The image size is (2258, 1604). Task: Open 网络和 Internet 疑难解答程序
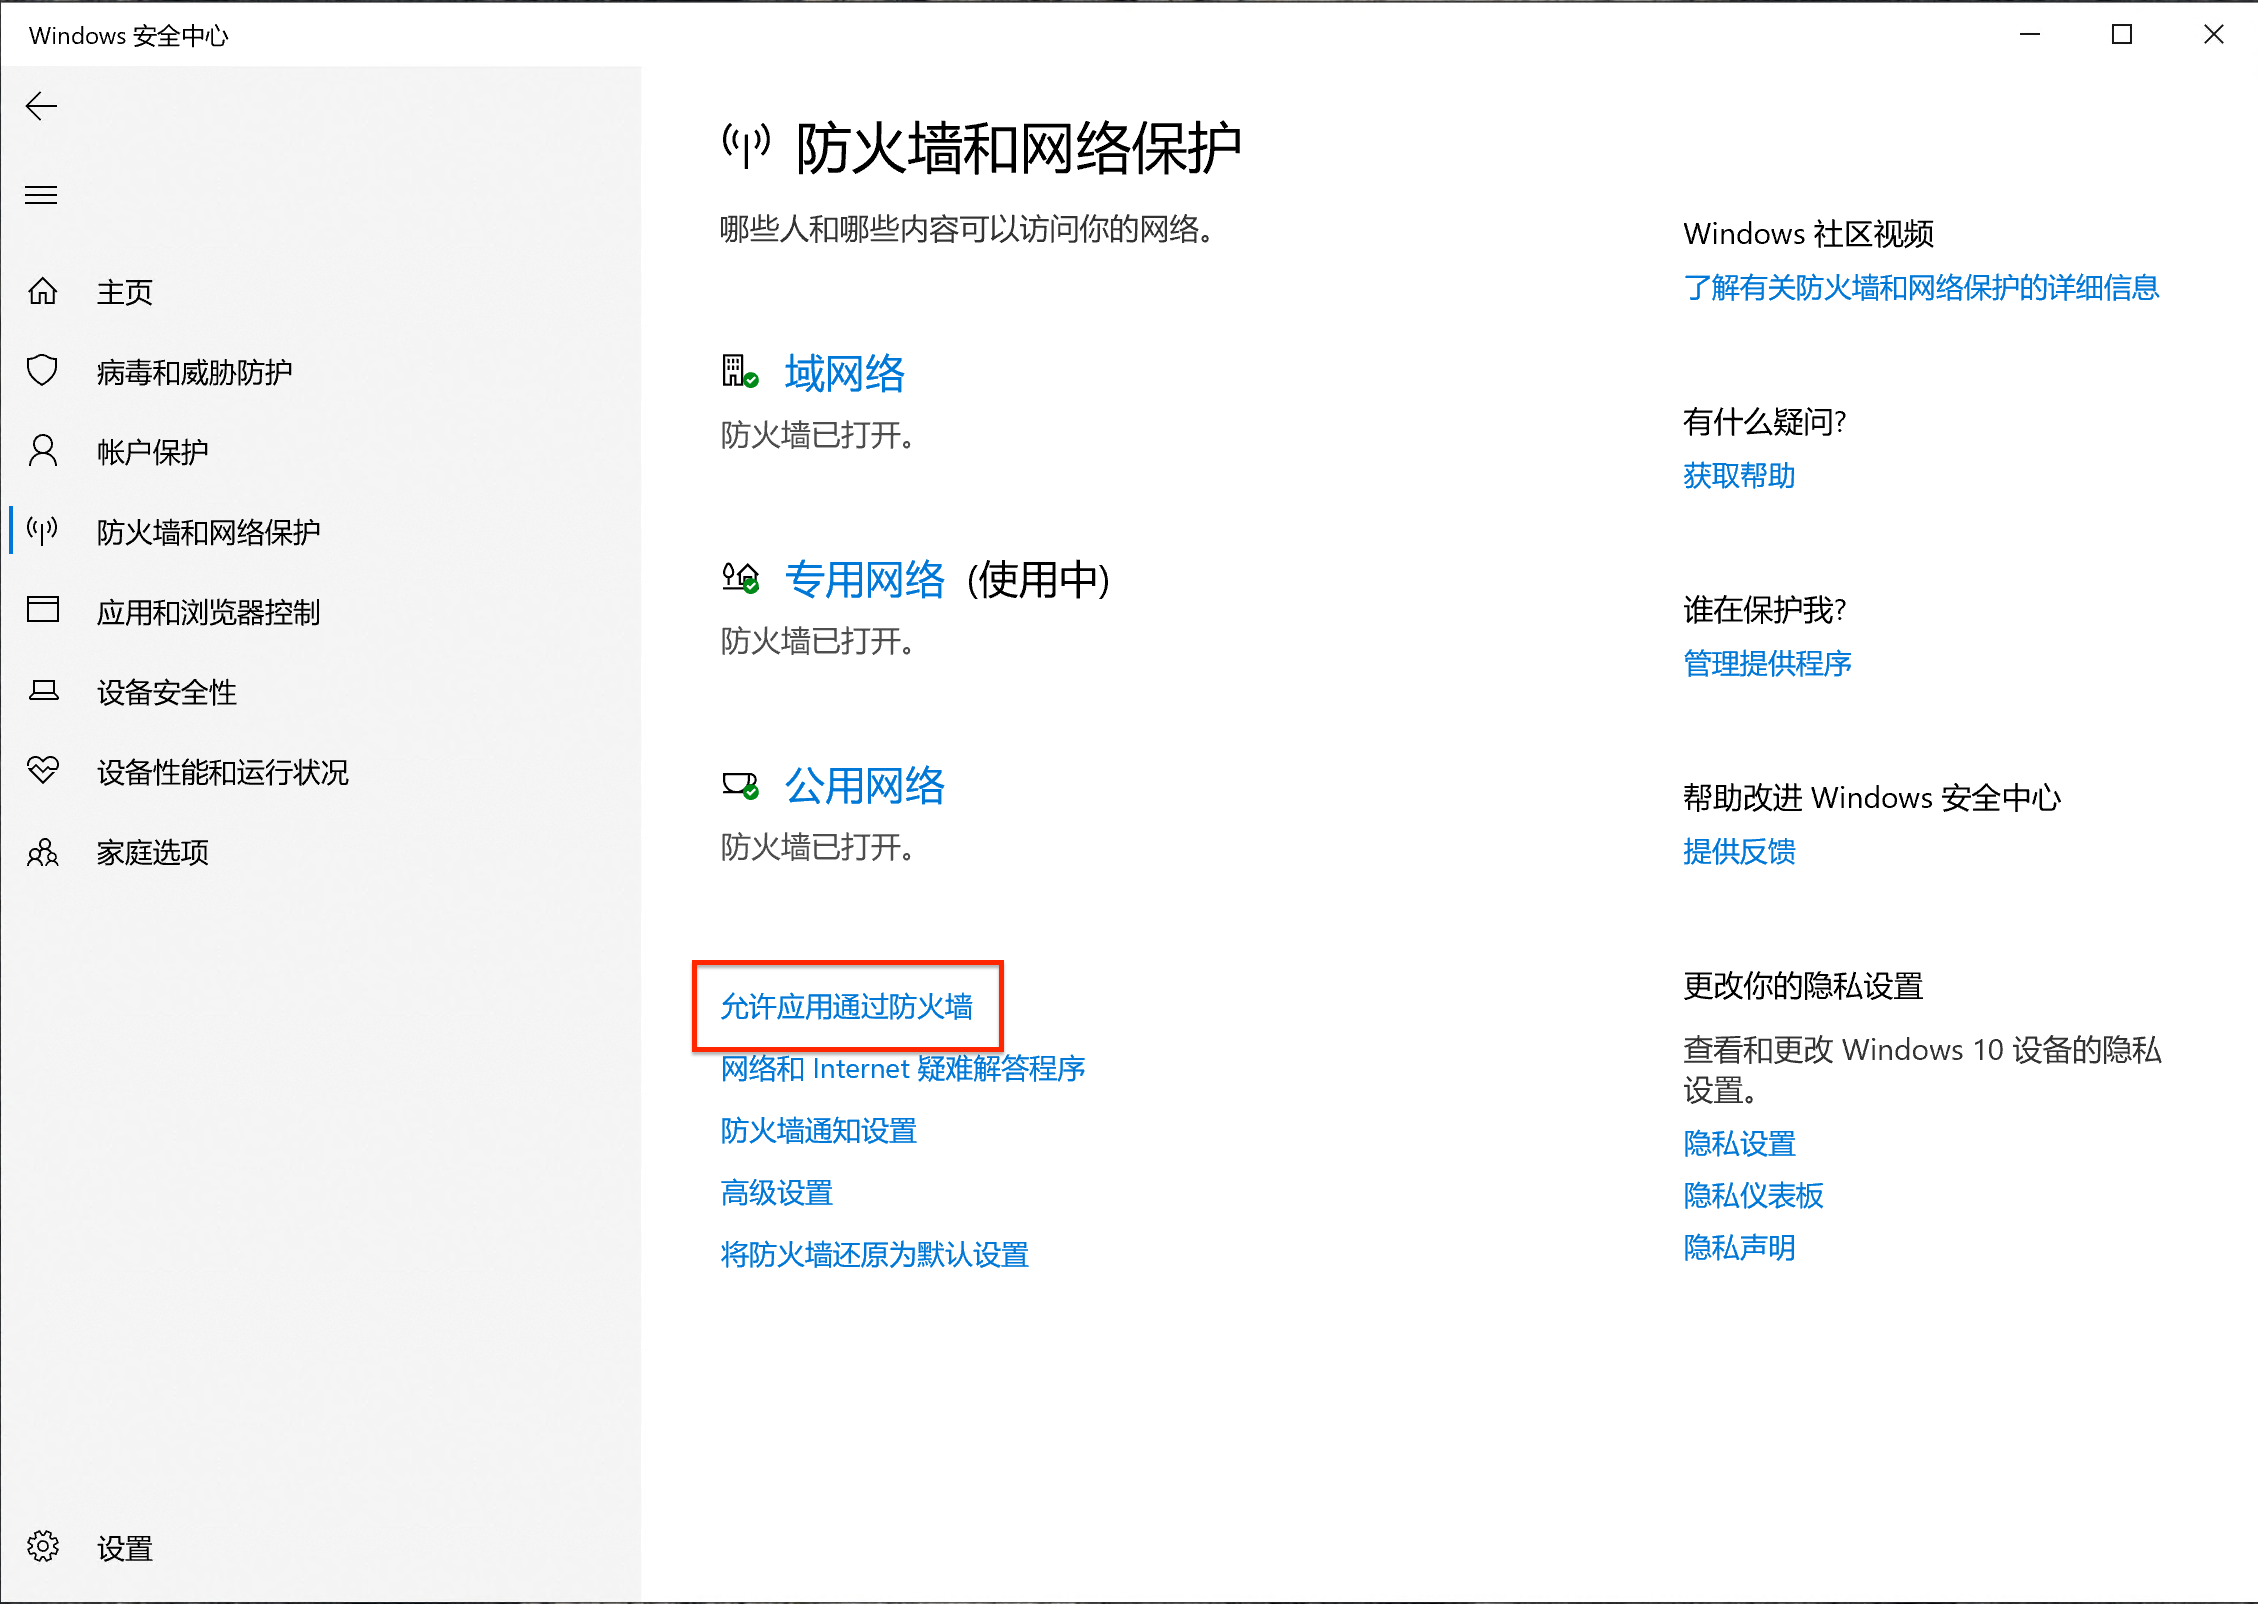(902, 1069)
